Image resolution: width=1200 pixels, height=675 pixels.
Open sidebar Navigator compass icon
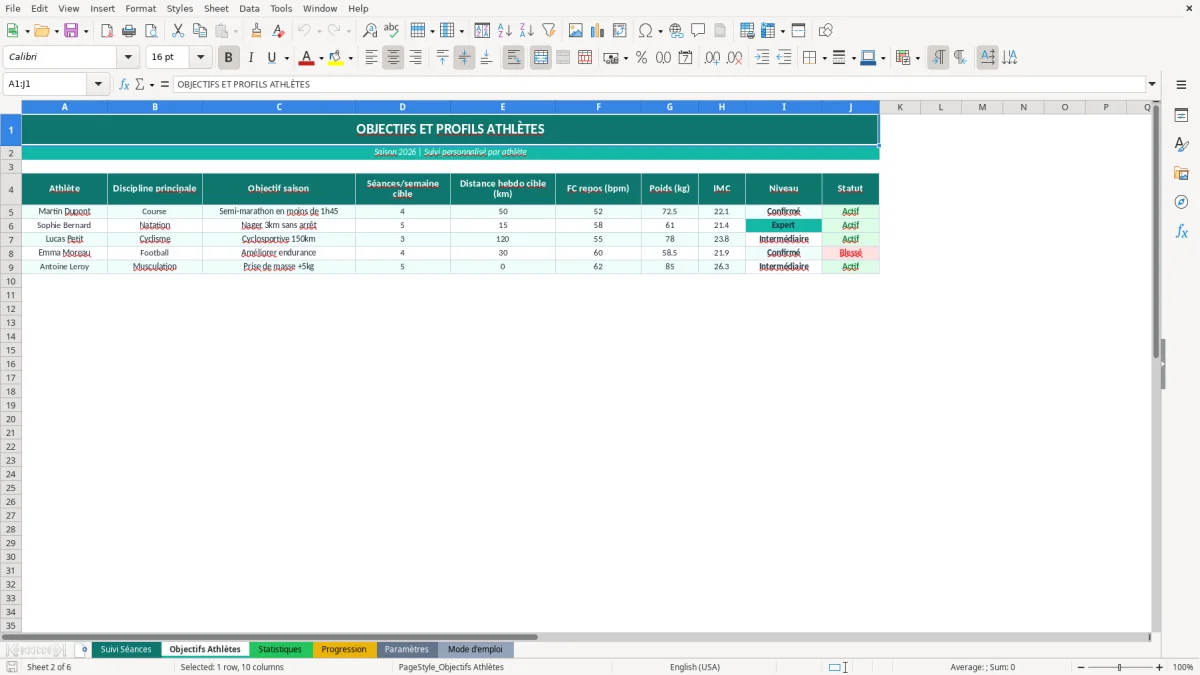pyautogui.click(x=1181, y=202)
